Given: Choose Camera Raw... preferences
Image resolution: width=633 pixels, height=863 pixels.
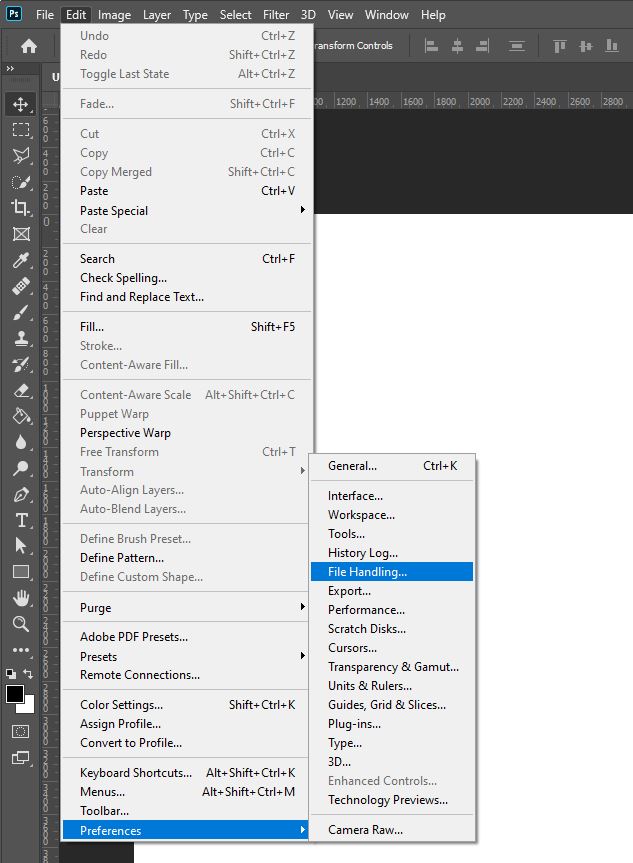Looking at the screenshot, I should [x=392, y=829].
